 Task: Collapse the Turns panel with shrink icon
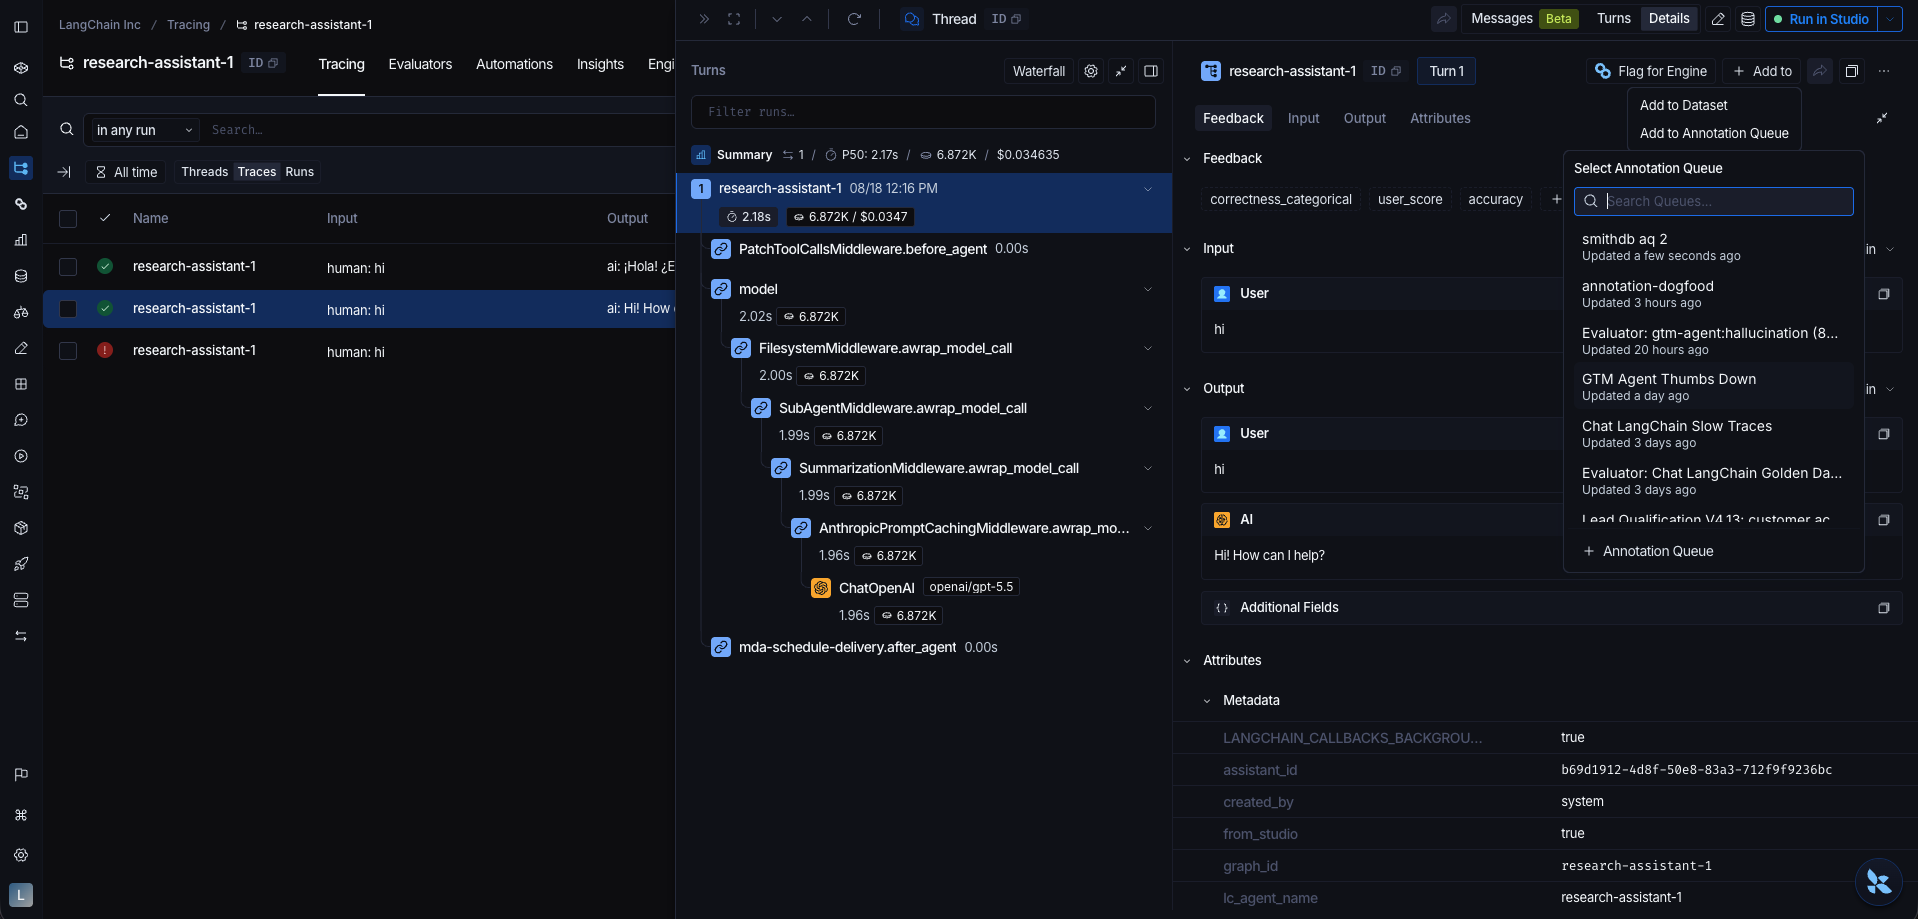tap(1121, 71)
